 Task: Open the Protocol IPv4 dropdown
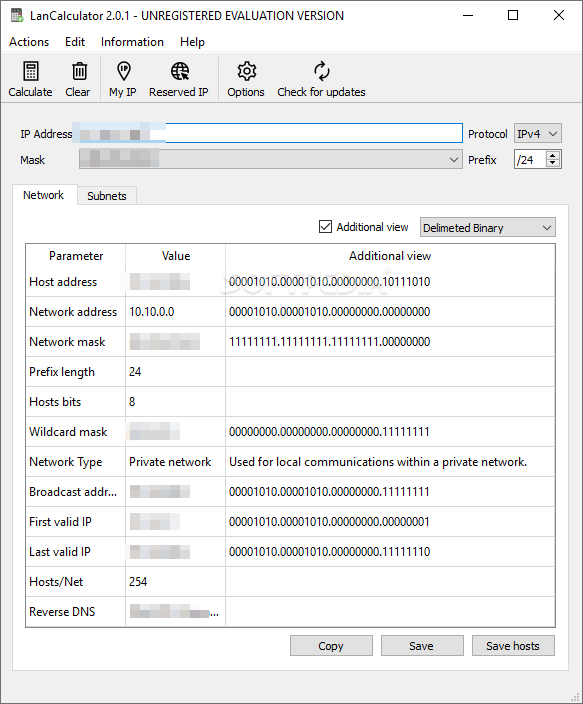pos(537,134)
